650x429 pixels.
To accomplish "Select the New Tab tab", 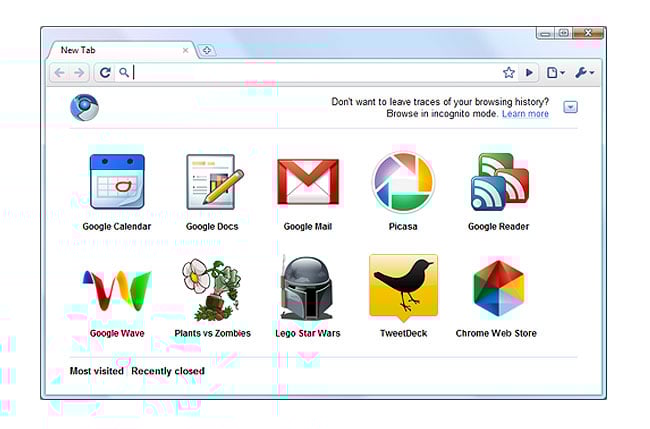I will [122, 50].
